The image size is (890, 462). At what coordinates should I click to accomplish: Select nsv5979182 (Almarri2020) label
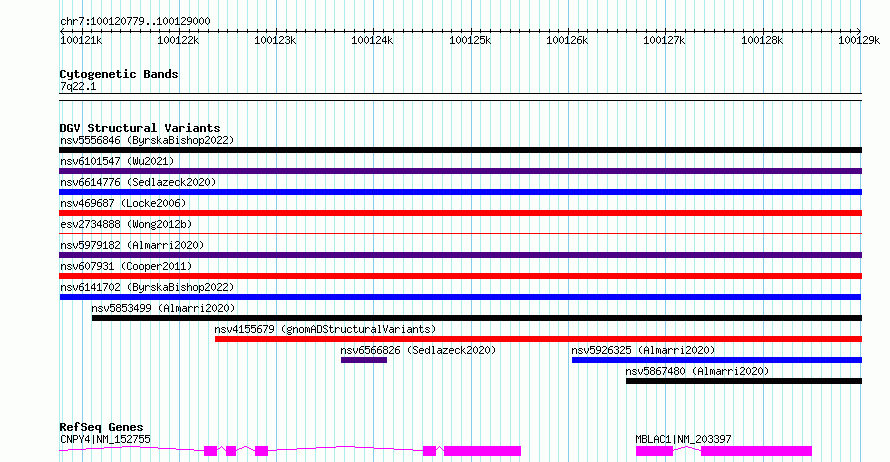click(132, 245)
